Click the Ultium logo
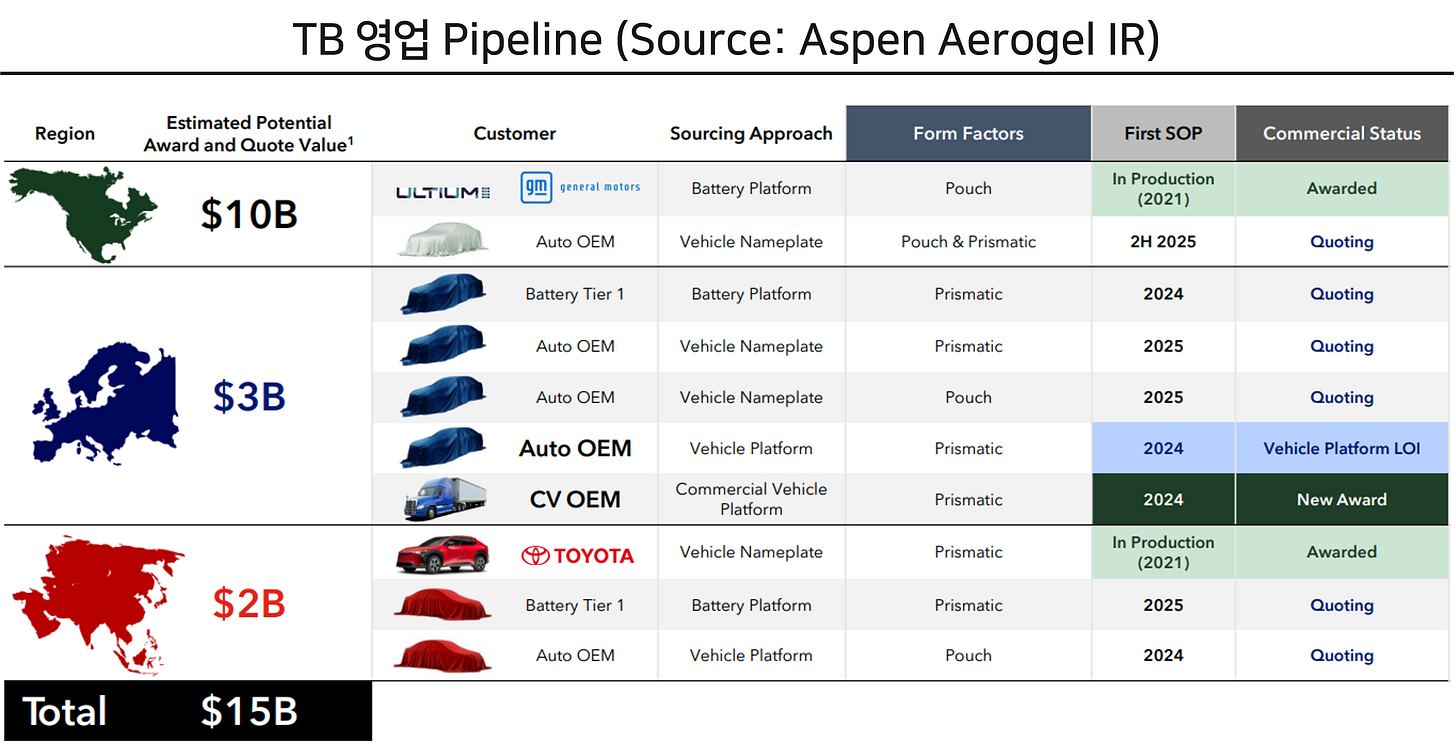Screen dimensions: 1456x745 pos(442,190)
